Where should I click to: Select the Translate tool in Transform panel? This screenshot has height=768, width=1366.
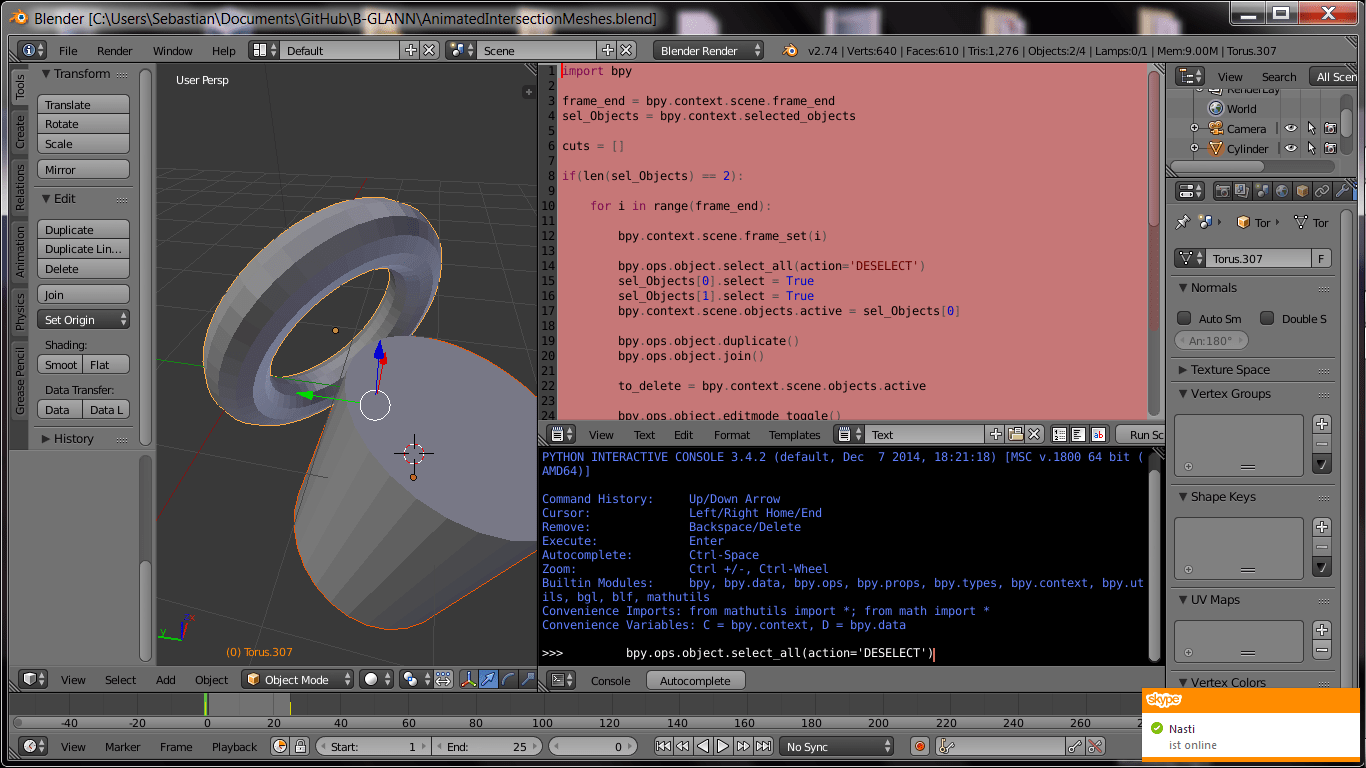[x=83, y=104]
